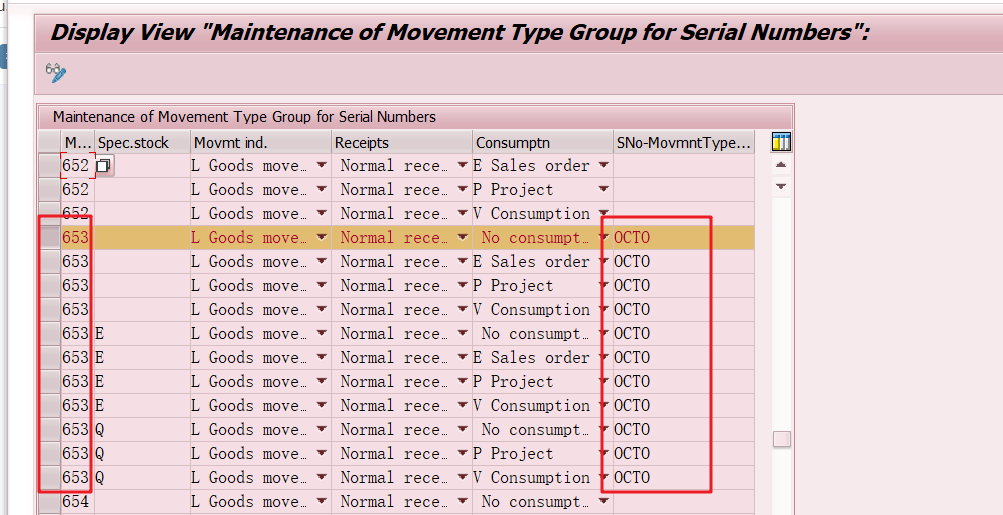The width and height of the screenshot is (1003, 515).
Task: Open Consumptn dropdown in highlighted 653 row
Action: coord(604,238)
